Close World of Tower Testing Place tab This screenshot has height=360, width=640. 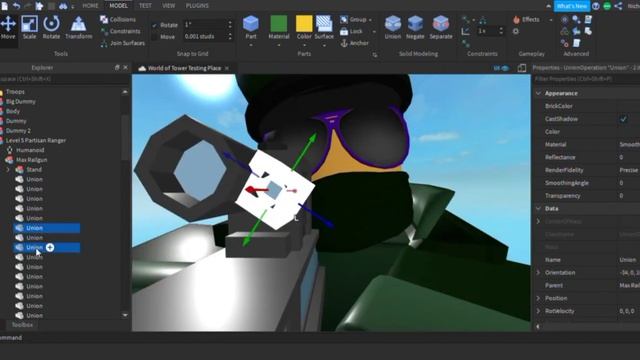(227, 68)
